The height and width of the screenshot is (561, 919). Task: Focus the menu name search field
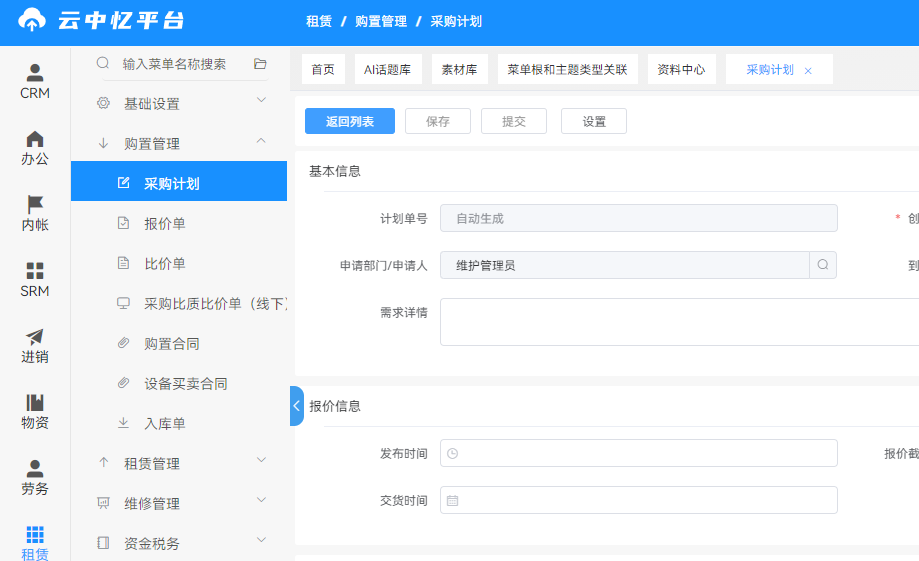pos(175,64)
